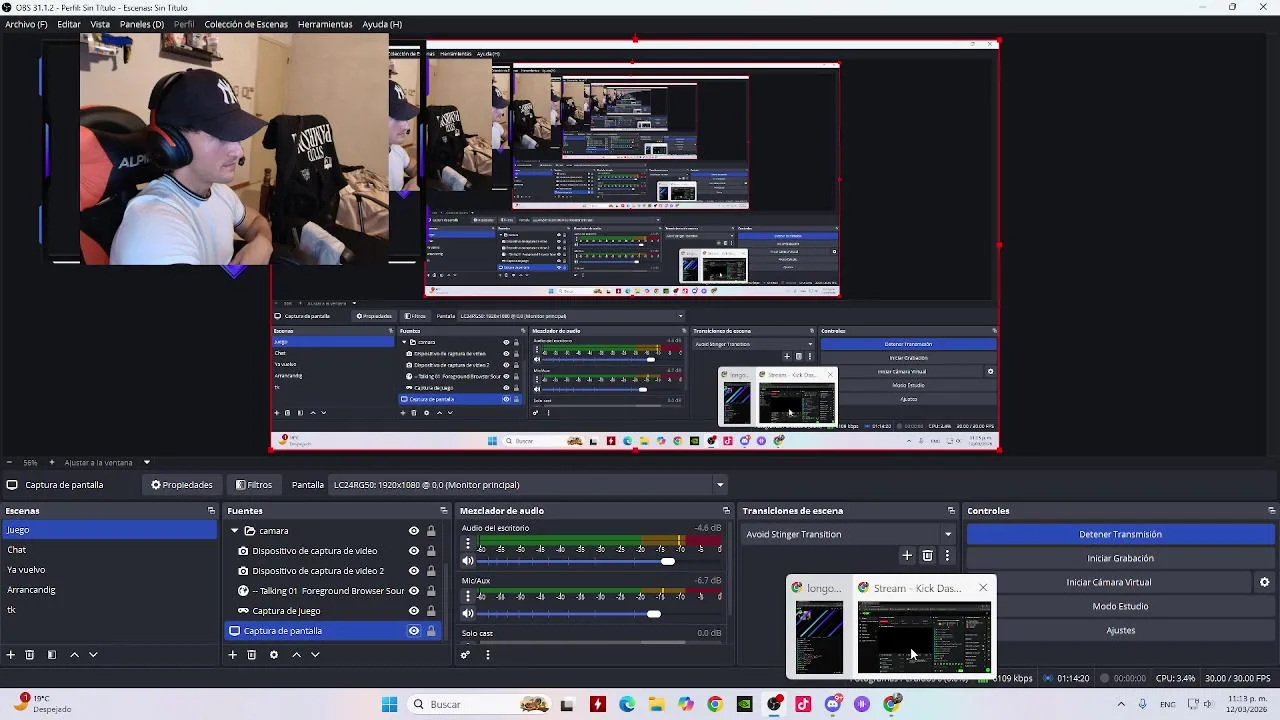Open Filtros for selected source
This screenshot has width=1280, height=720.
pyautogui.click(x=254, y=485)
